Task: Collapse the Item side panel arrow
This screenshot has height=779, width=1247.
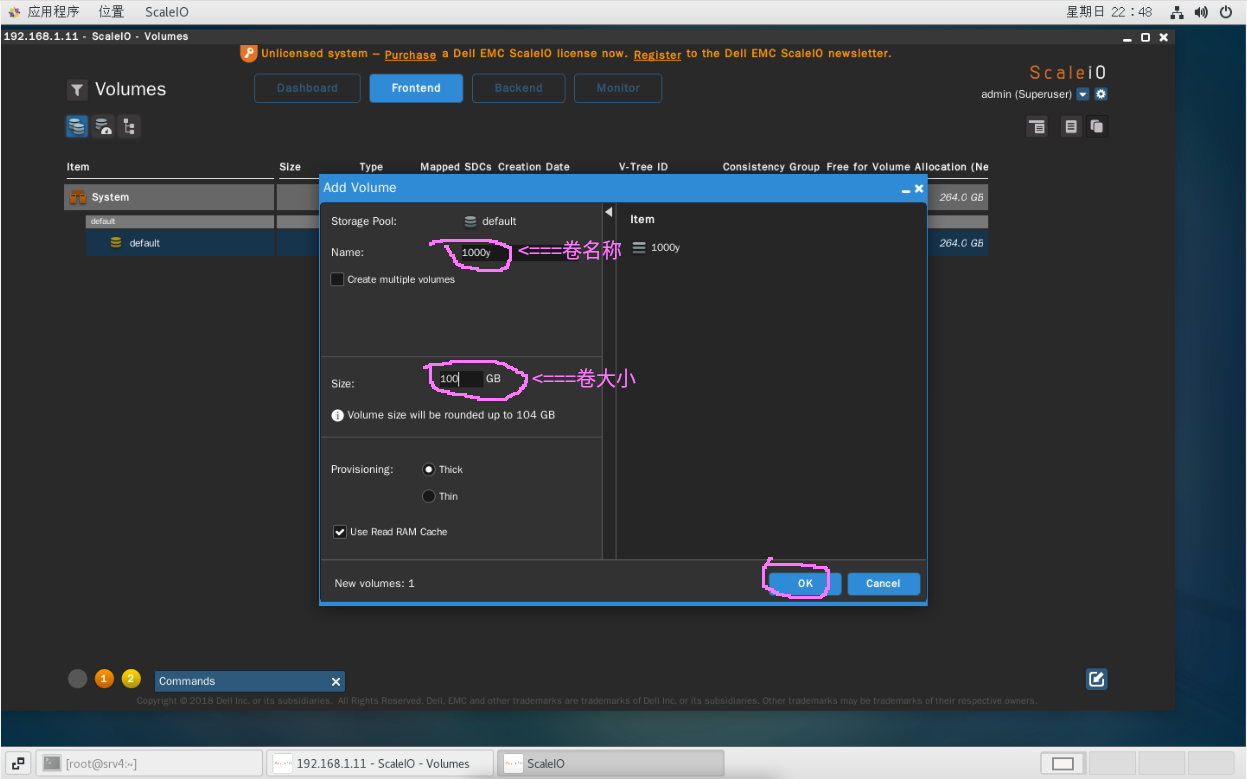Action: pos(608,212)
